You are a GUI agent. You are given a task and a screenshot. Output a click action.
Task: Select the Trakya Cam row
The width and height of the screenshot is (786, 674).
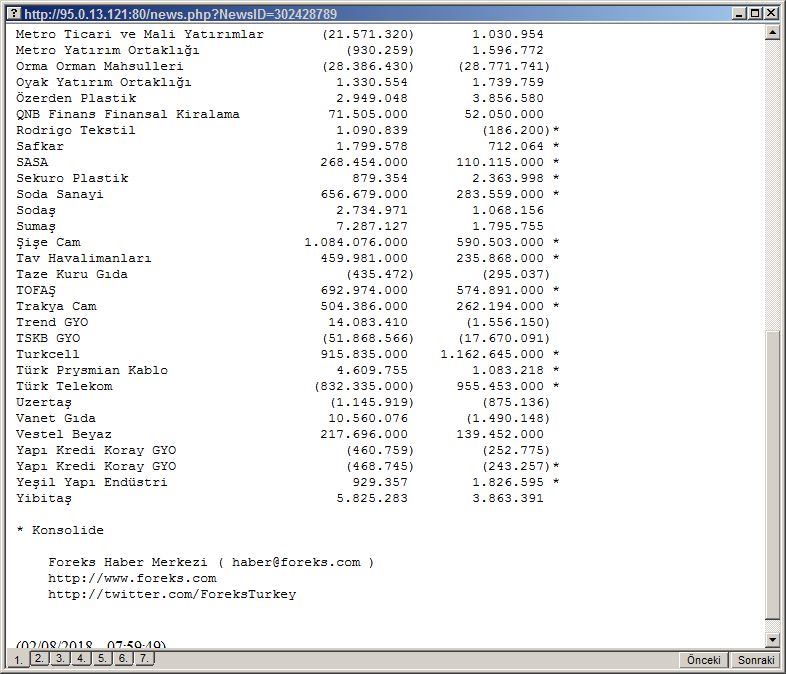pos(288,306)
